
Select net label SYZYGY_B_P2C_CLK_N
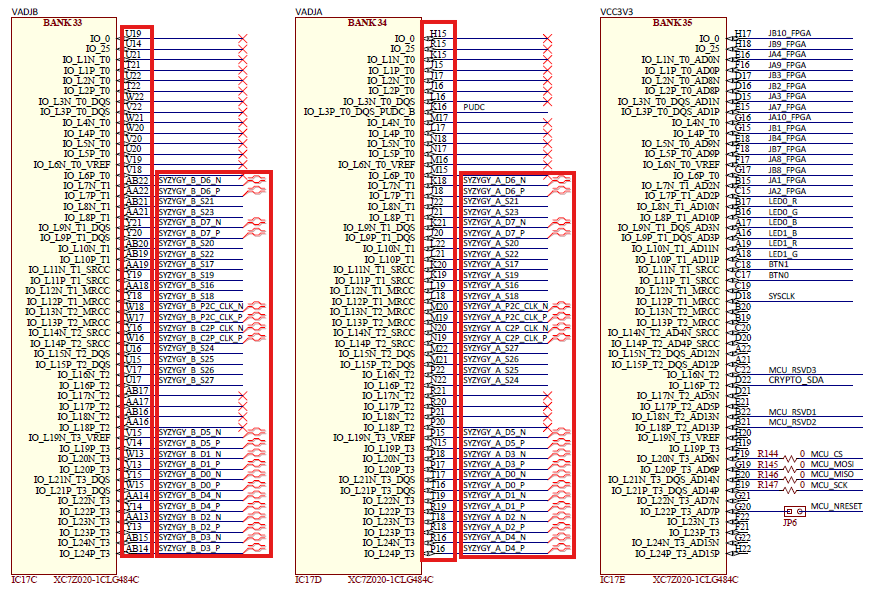201,306
